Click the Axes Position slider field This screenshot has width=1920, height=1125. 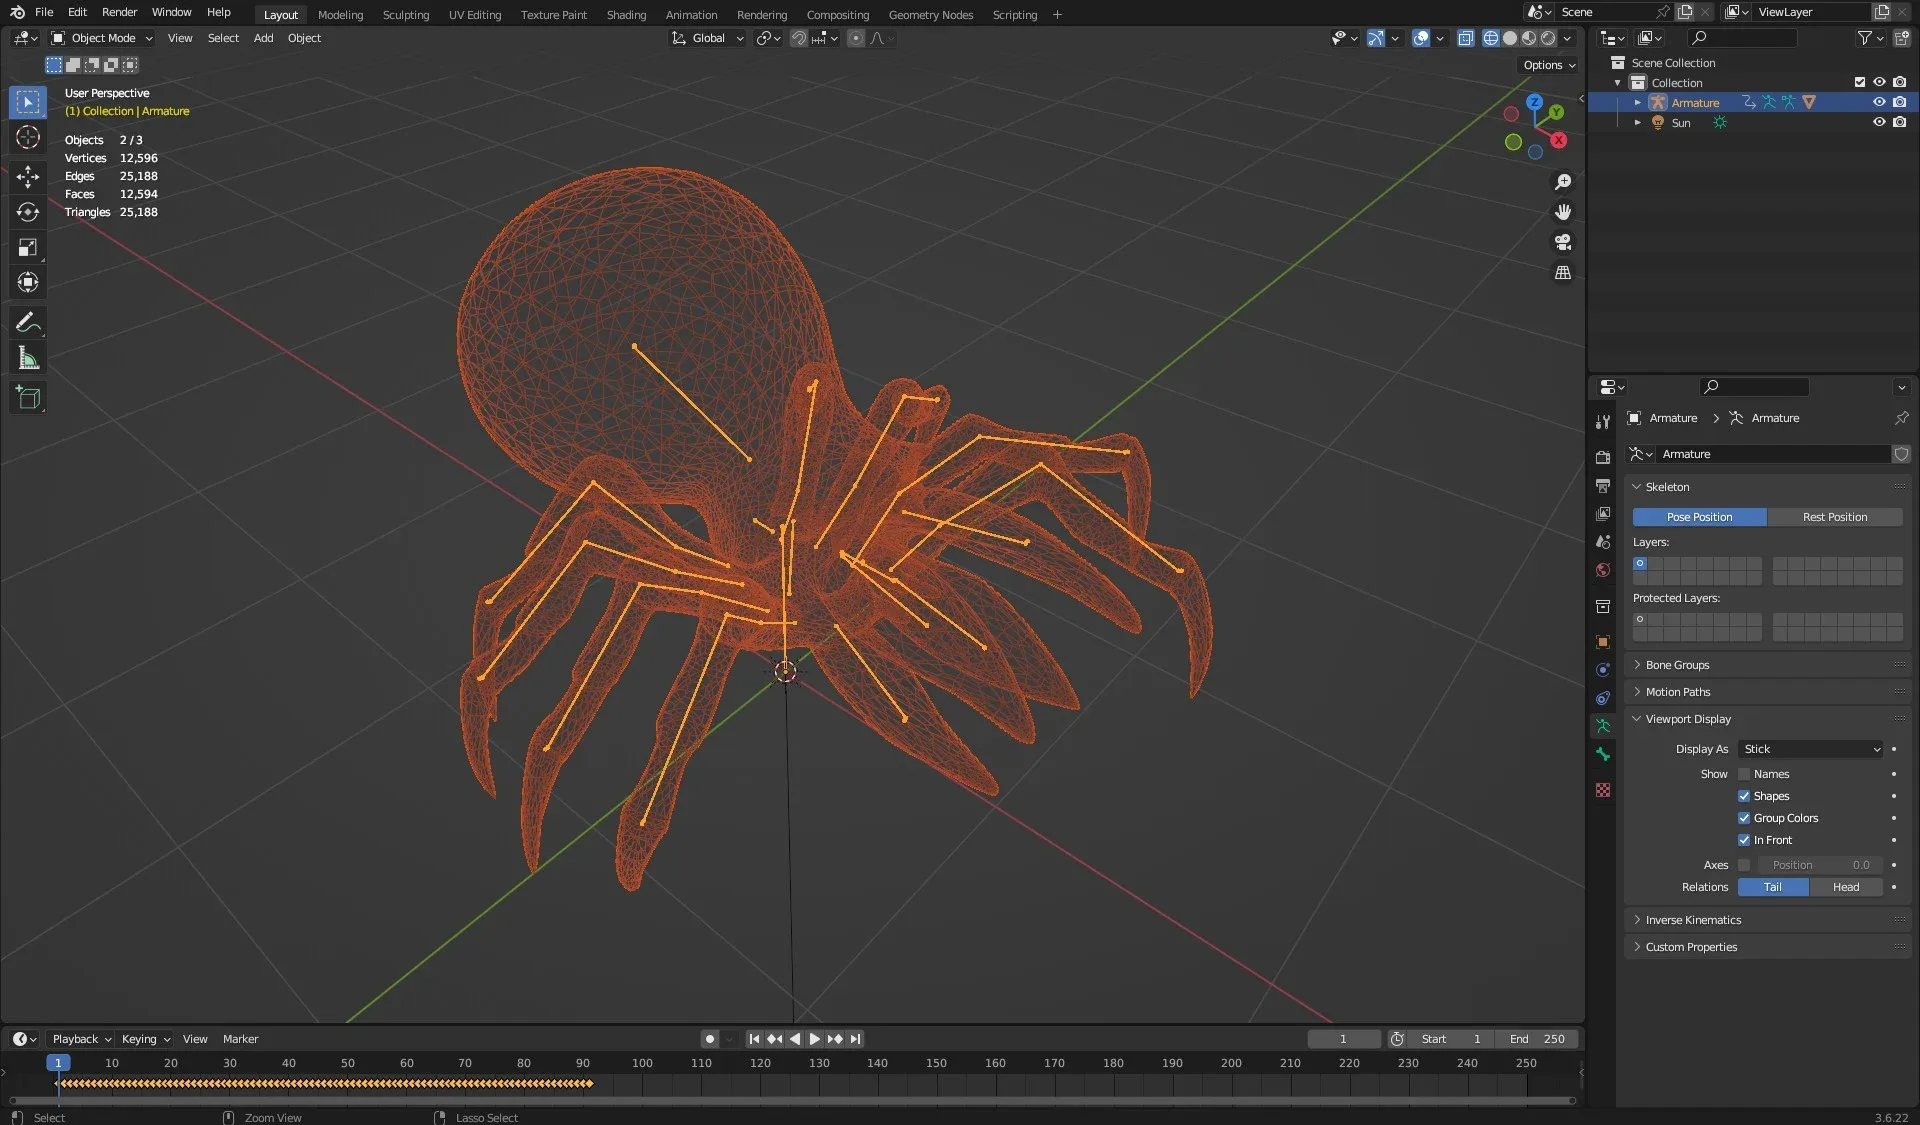pos(1818,865)
